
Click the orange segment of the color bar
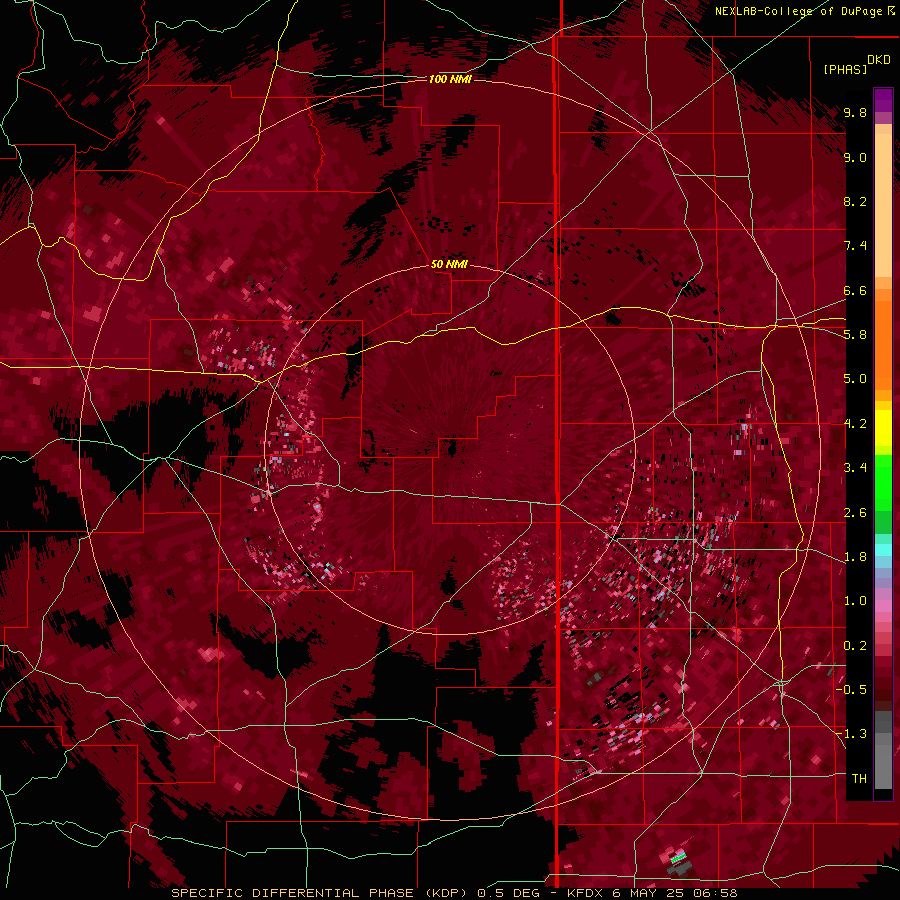(883, 339)
